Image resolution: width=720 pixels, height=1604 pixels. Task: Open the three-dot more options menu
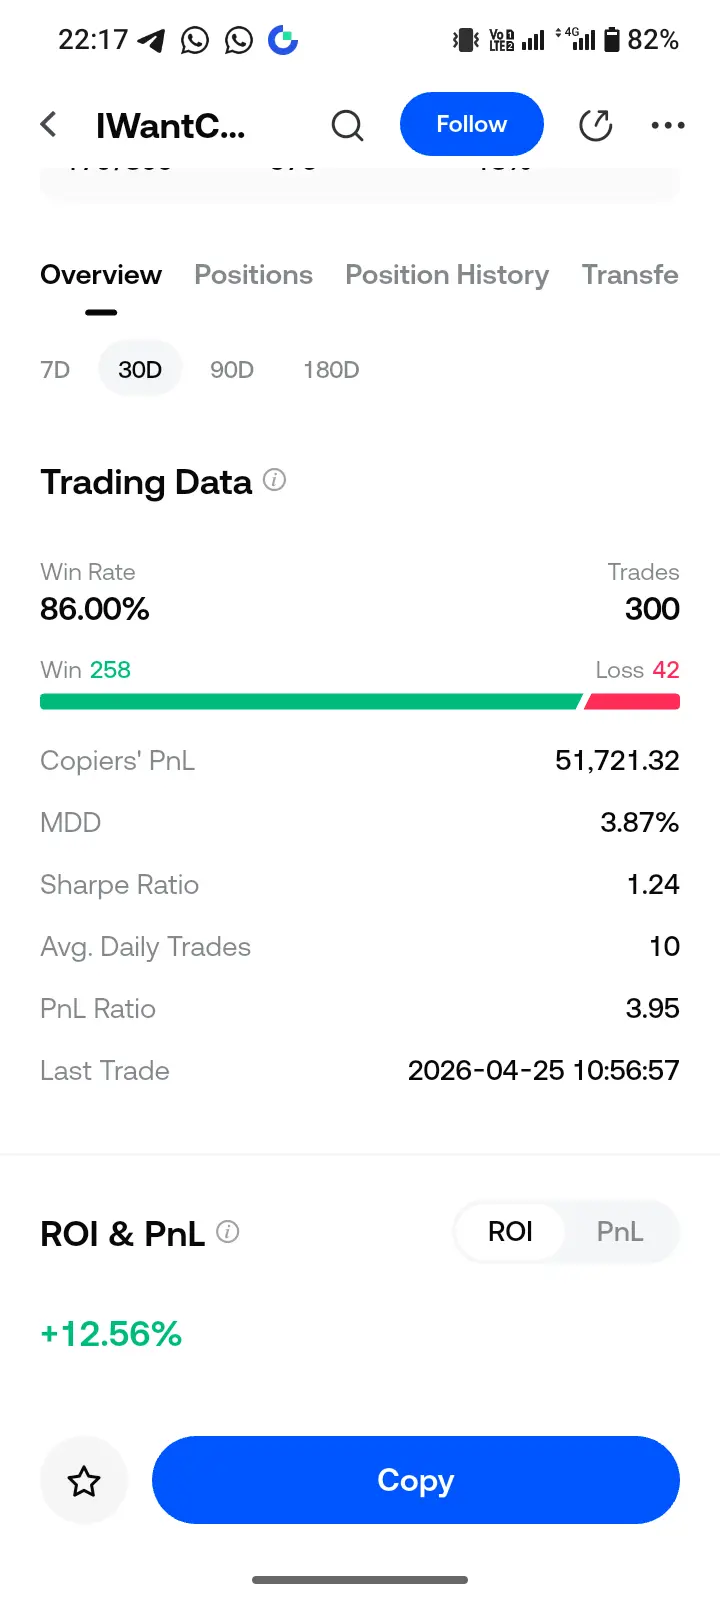(667, 126)
